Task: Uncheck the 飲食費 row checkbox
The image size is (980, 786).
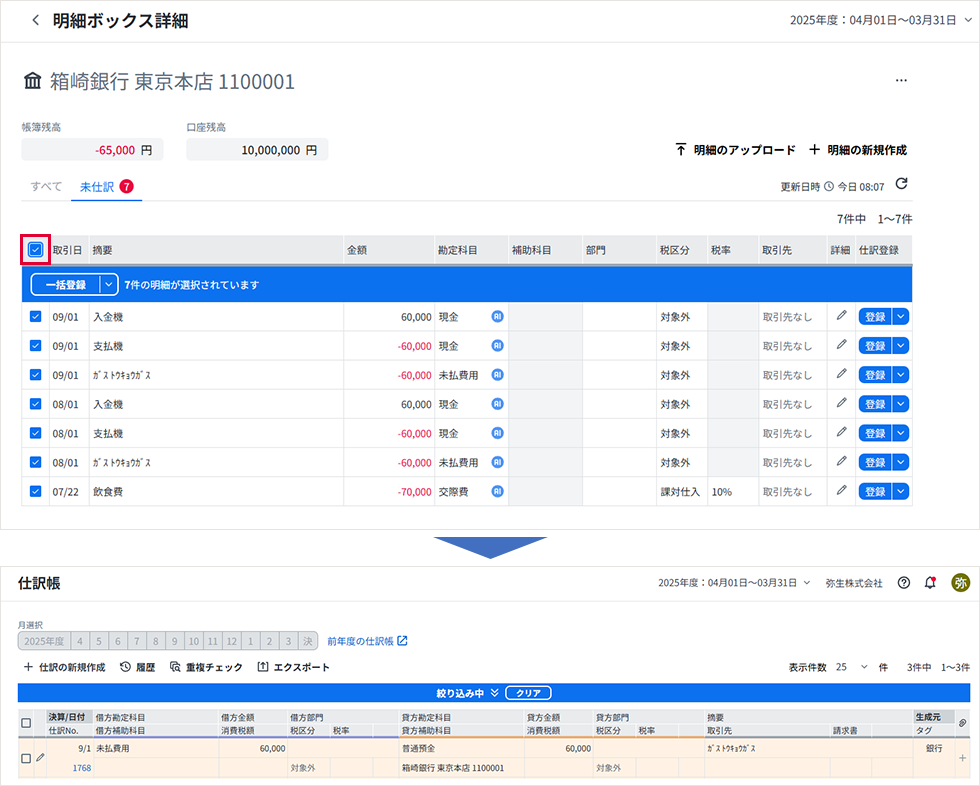Action: [x=36, y=491]
